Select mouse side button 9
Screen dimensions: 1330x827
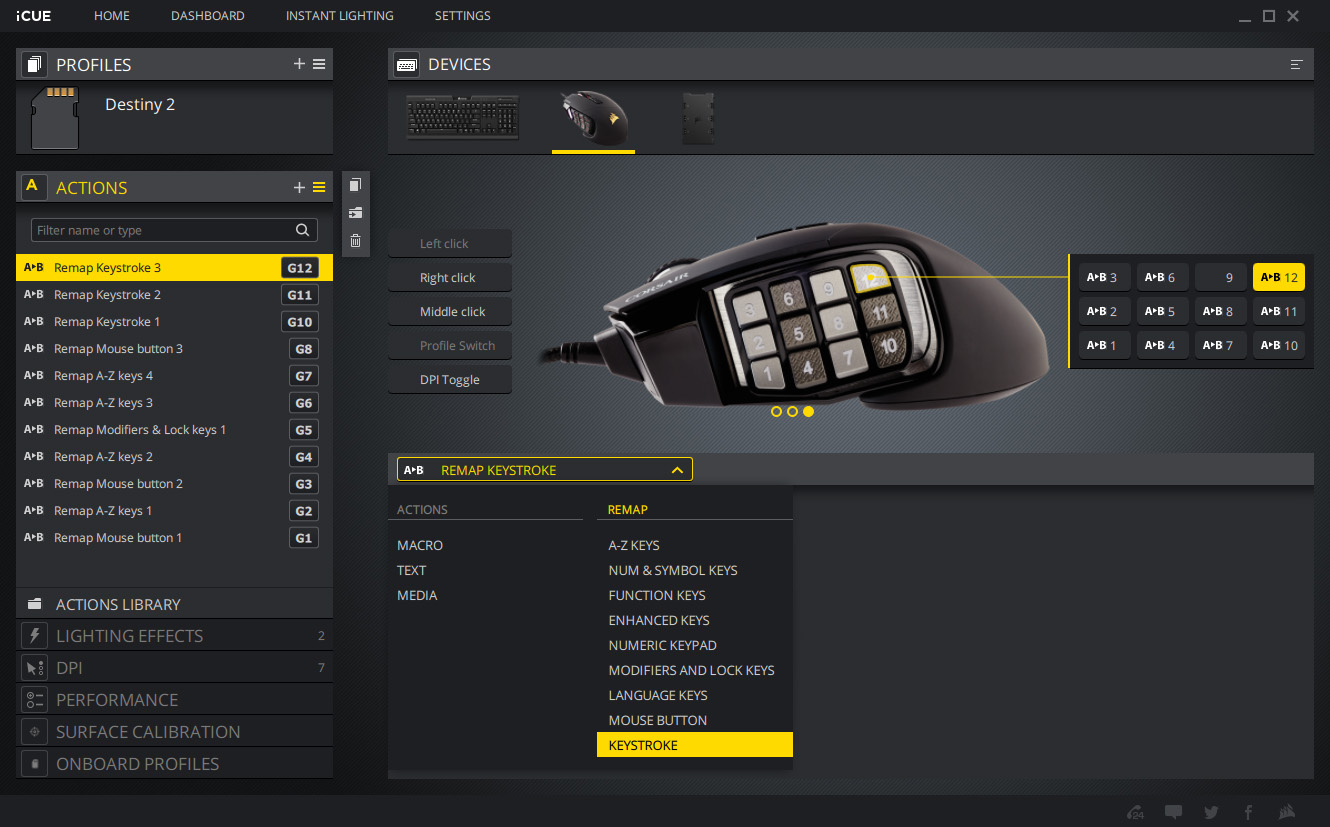(x=1220, y=278)
